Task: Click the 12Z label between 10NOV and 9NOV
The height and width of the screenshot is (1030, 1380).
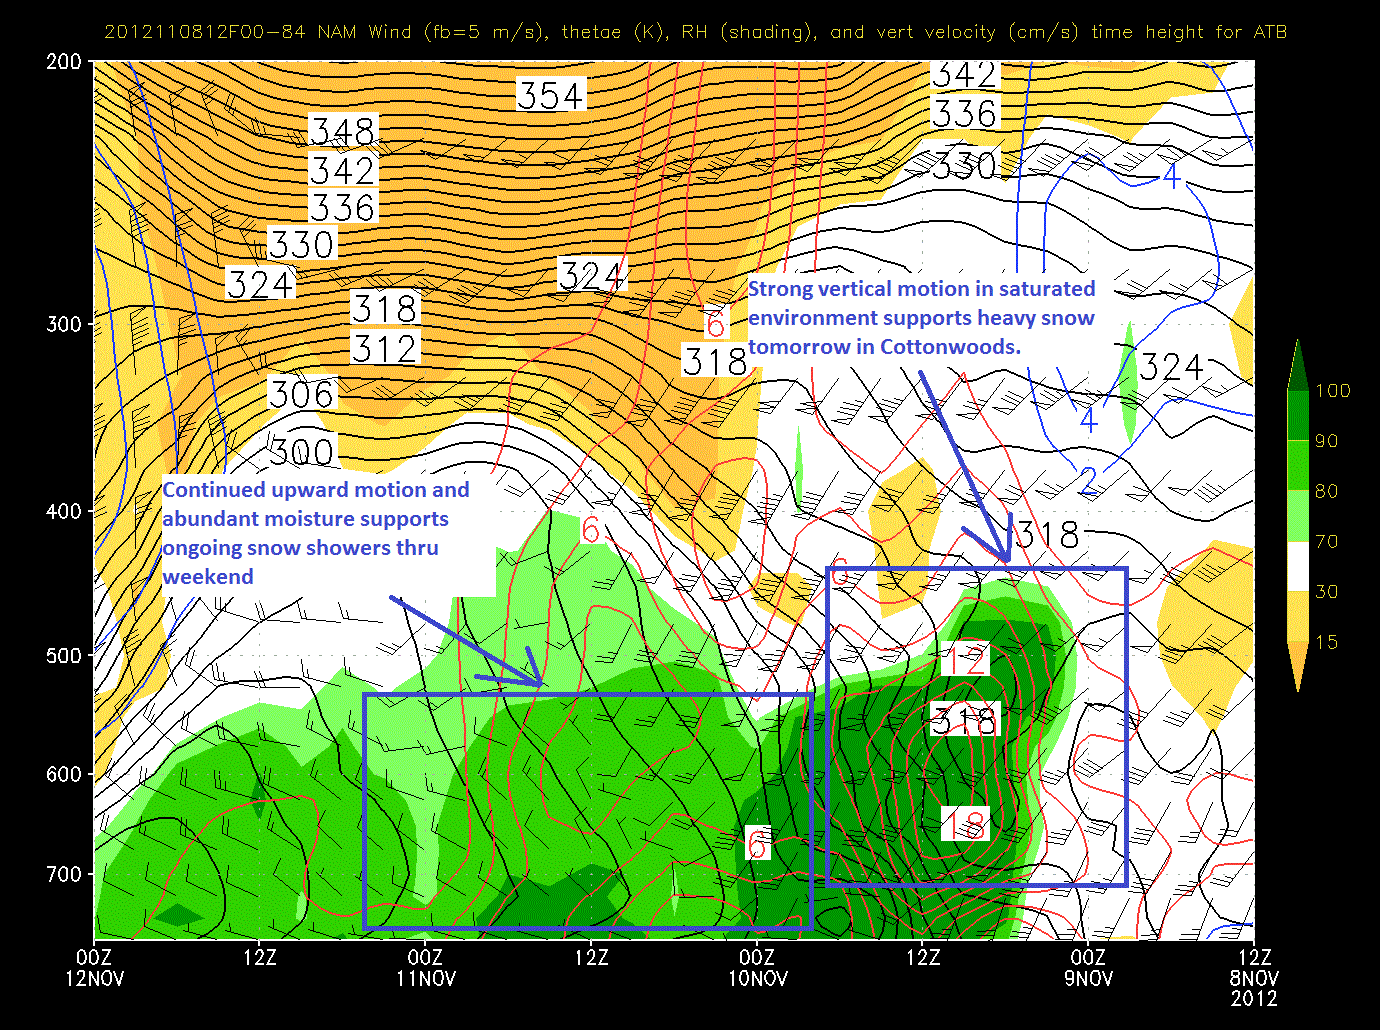Action: 923,957
